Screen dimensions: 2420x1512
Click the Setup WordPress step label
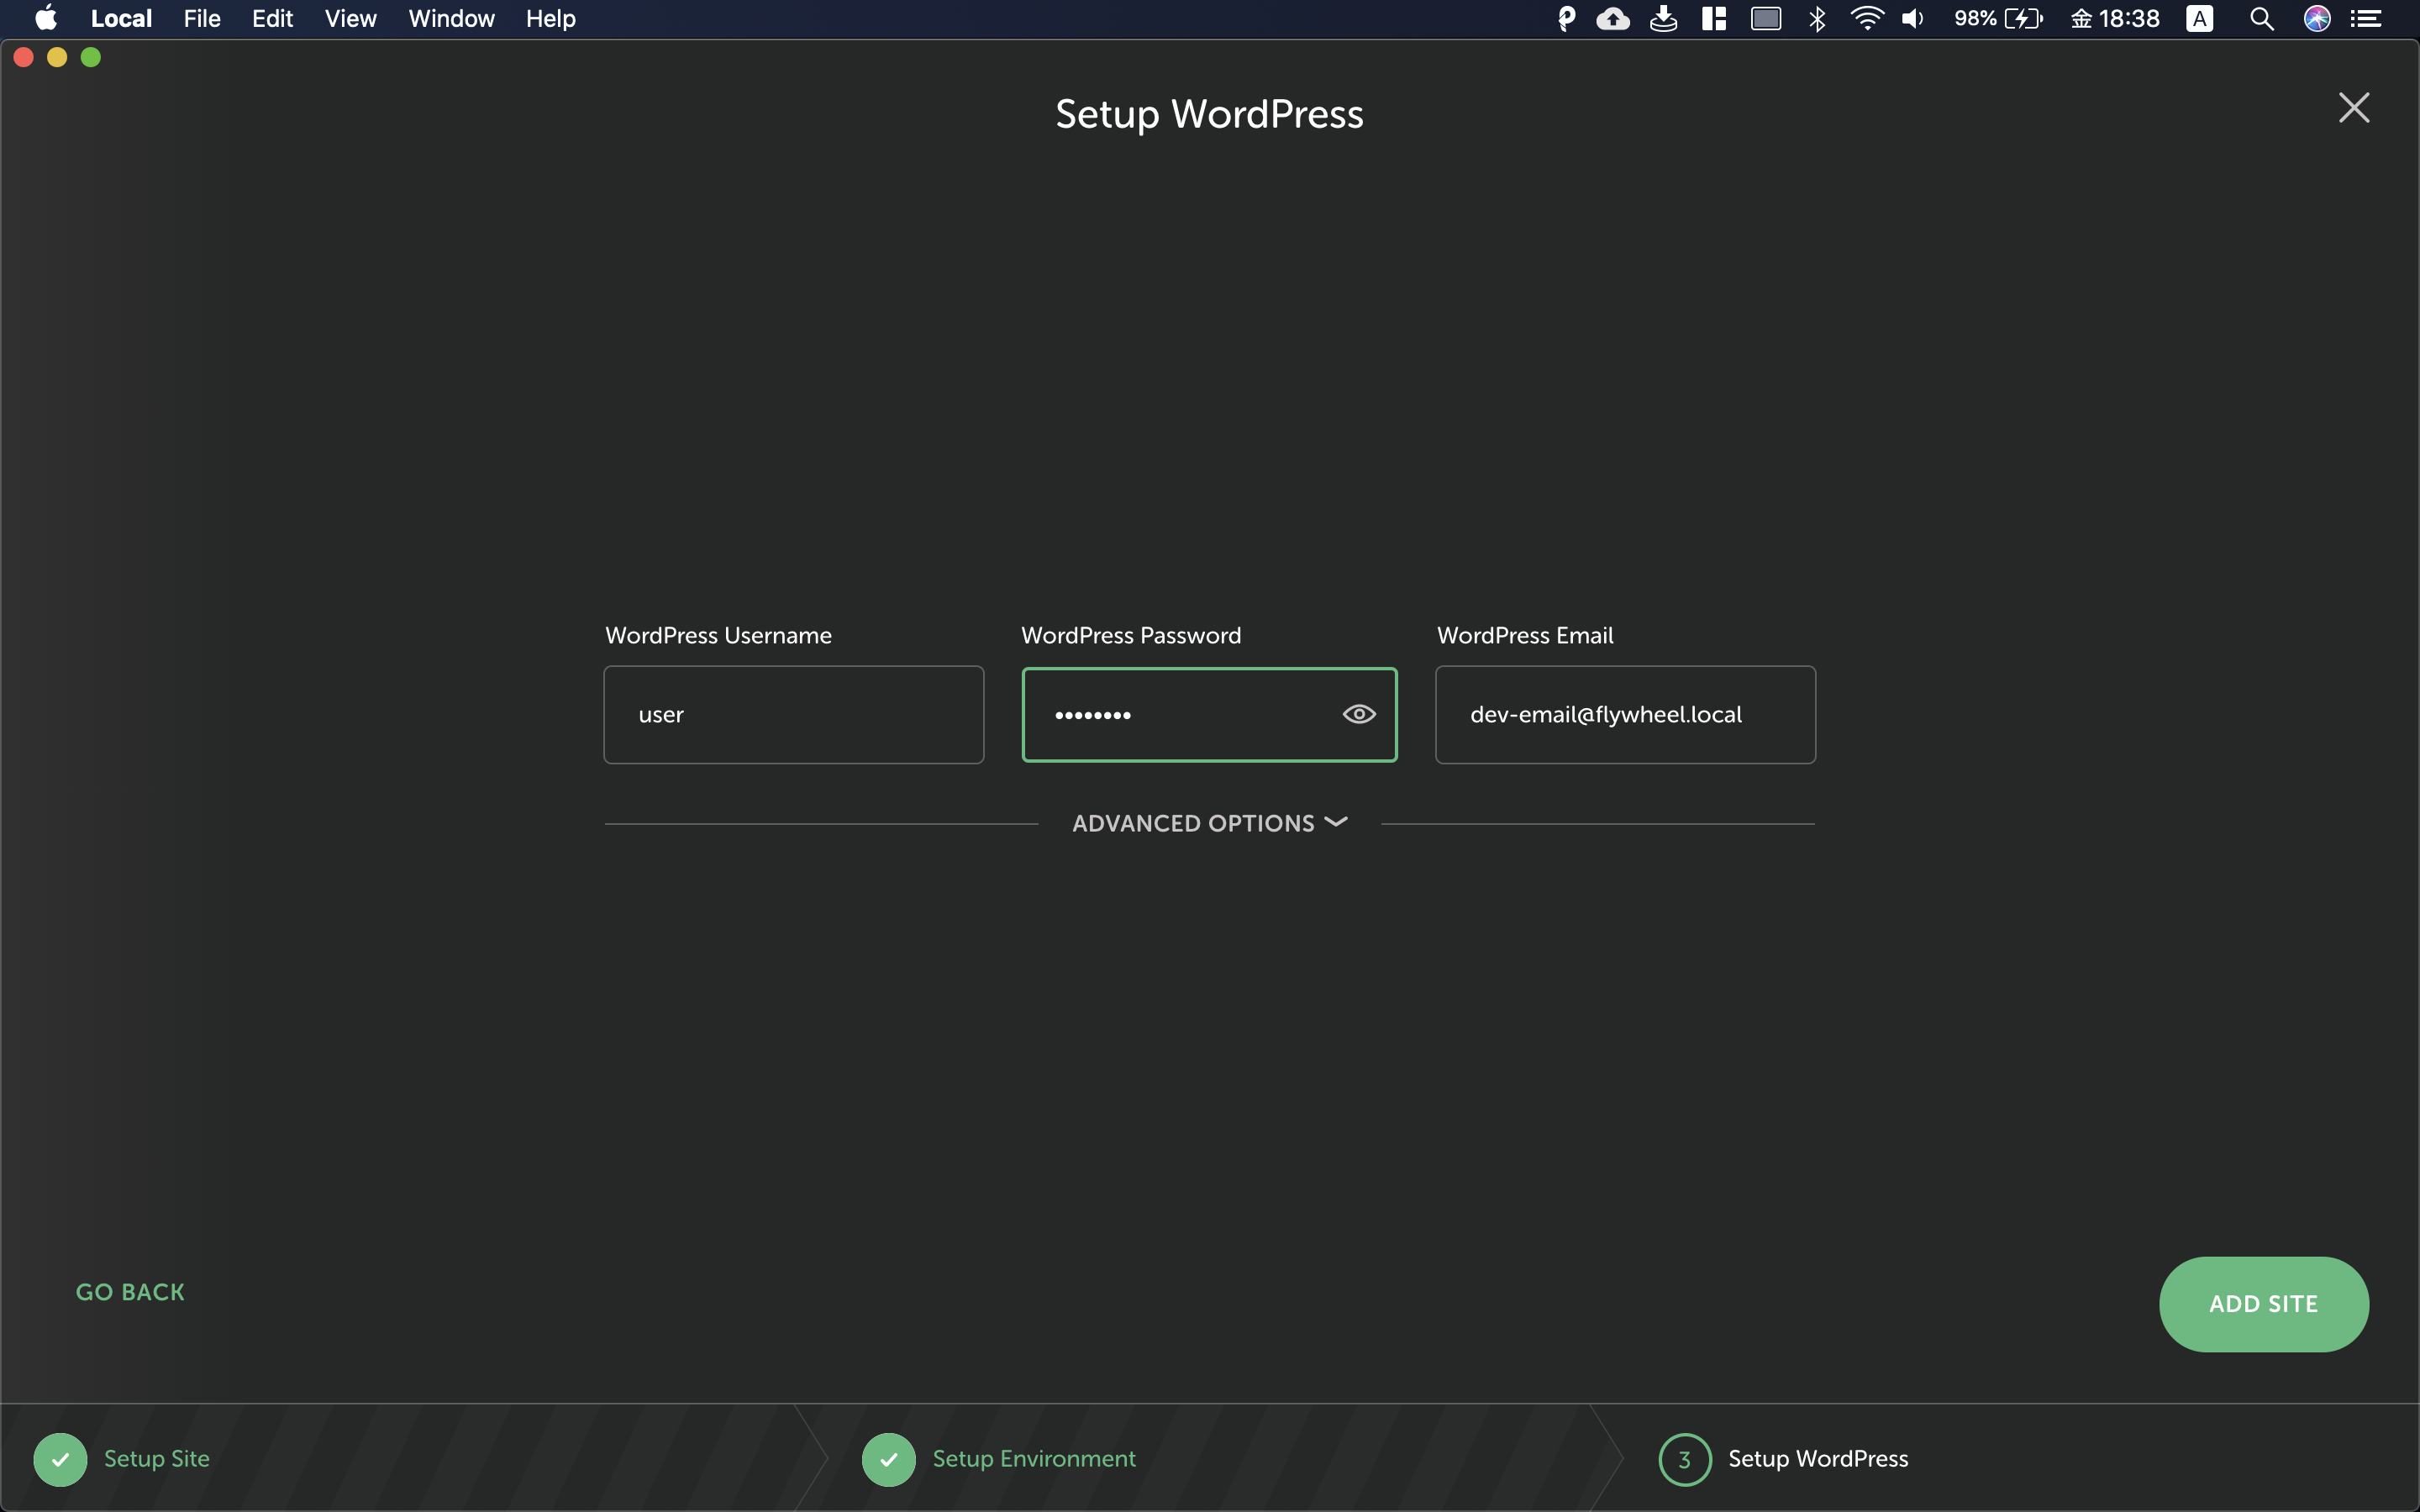click(x=1818, y=1458)
